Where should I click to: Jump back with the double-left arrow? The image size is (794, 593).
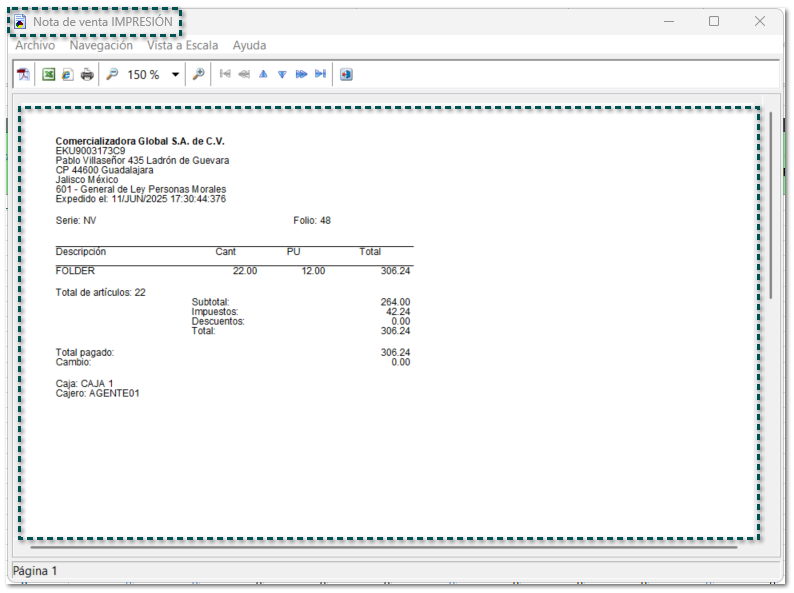[244, 75]
